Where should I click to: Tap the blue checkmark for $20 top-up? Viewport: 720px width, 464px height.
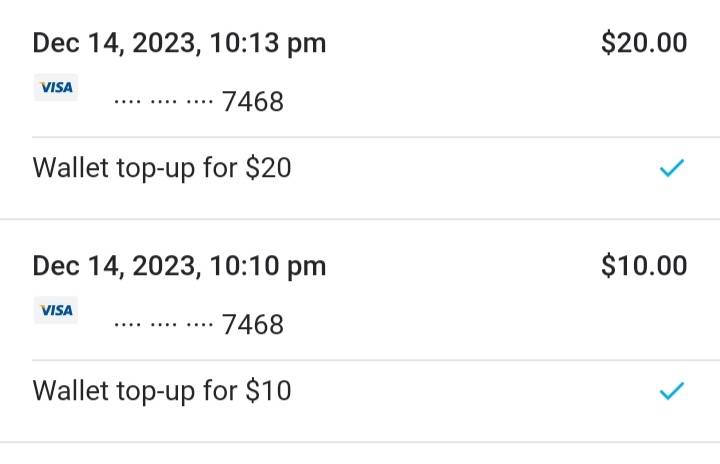pyautogui.click(x=671, y=168)
